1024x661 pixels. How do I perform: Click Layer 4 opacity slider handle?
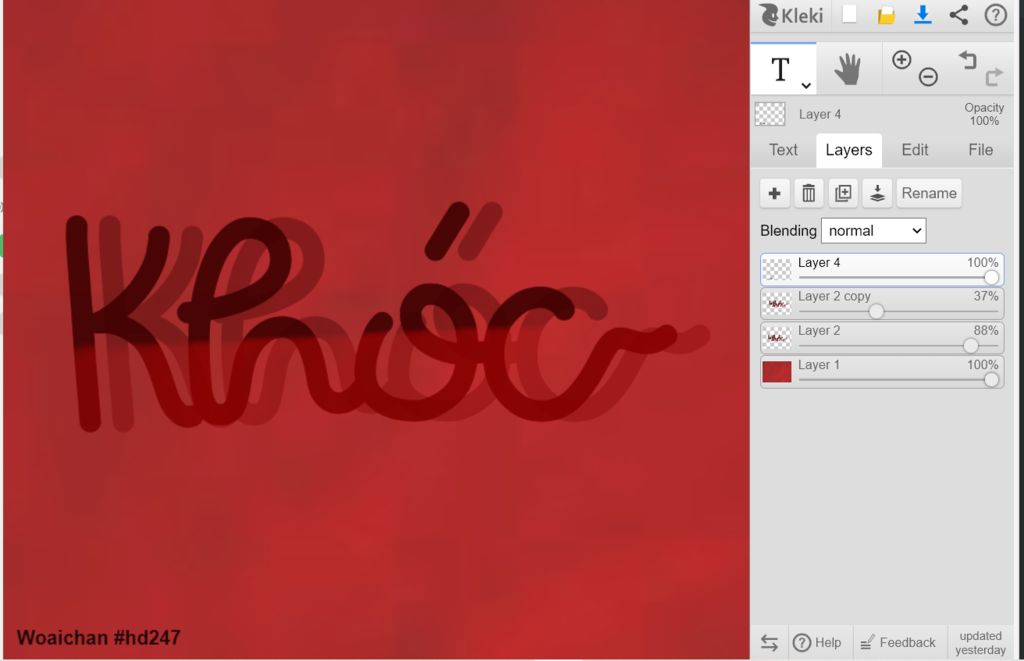[991, 278]
